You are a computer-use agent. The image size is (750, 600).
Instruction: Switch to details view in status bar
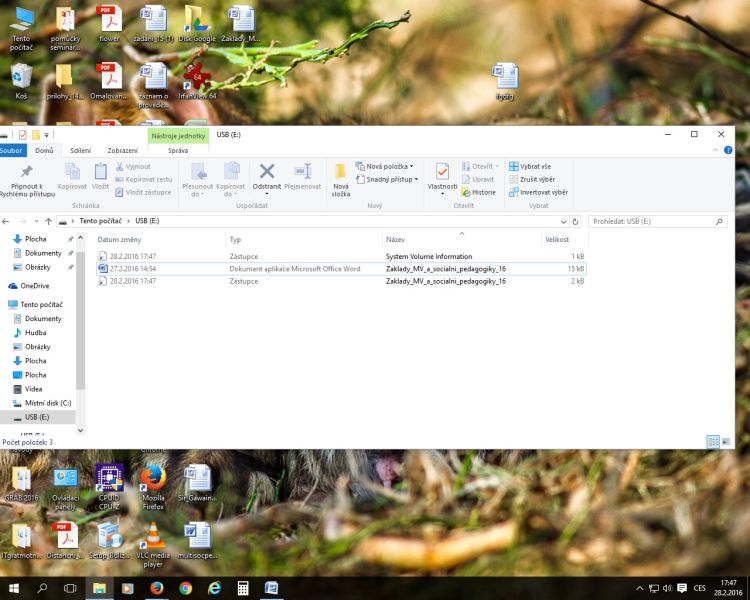point(713,441)
